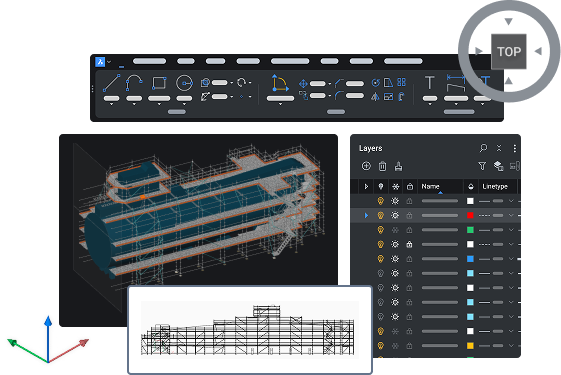Click the search icon in the Layers panel
Screen dimensions: 561x375
(x=483, y=148)
